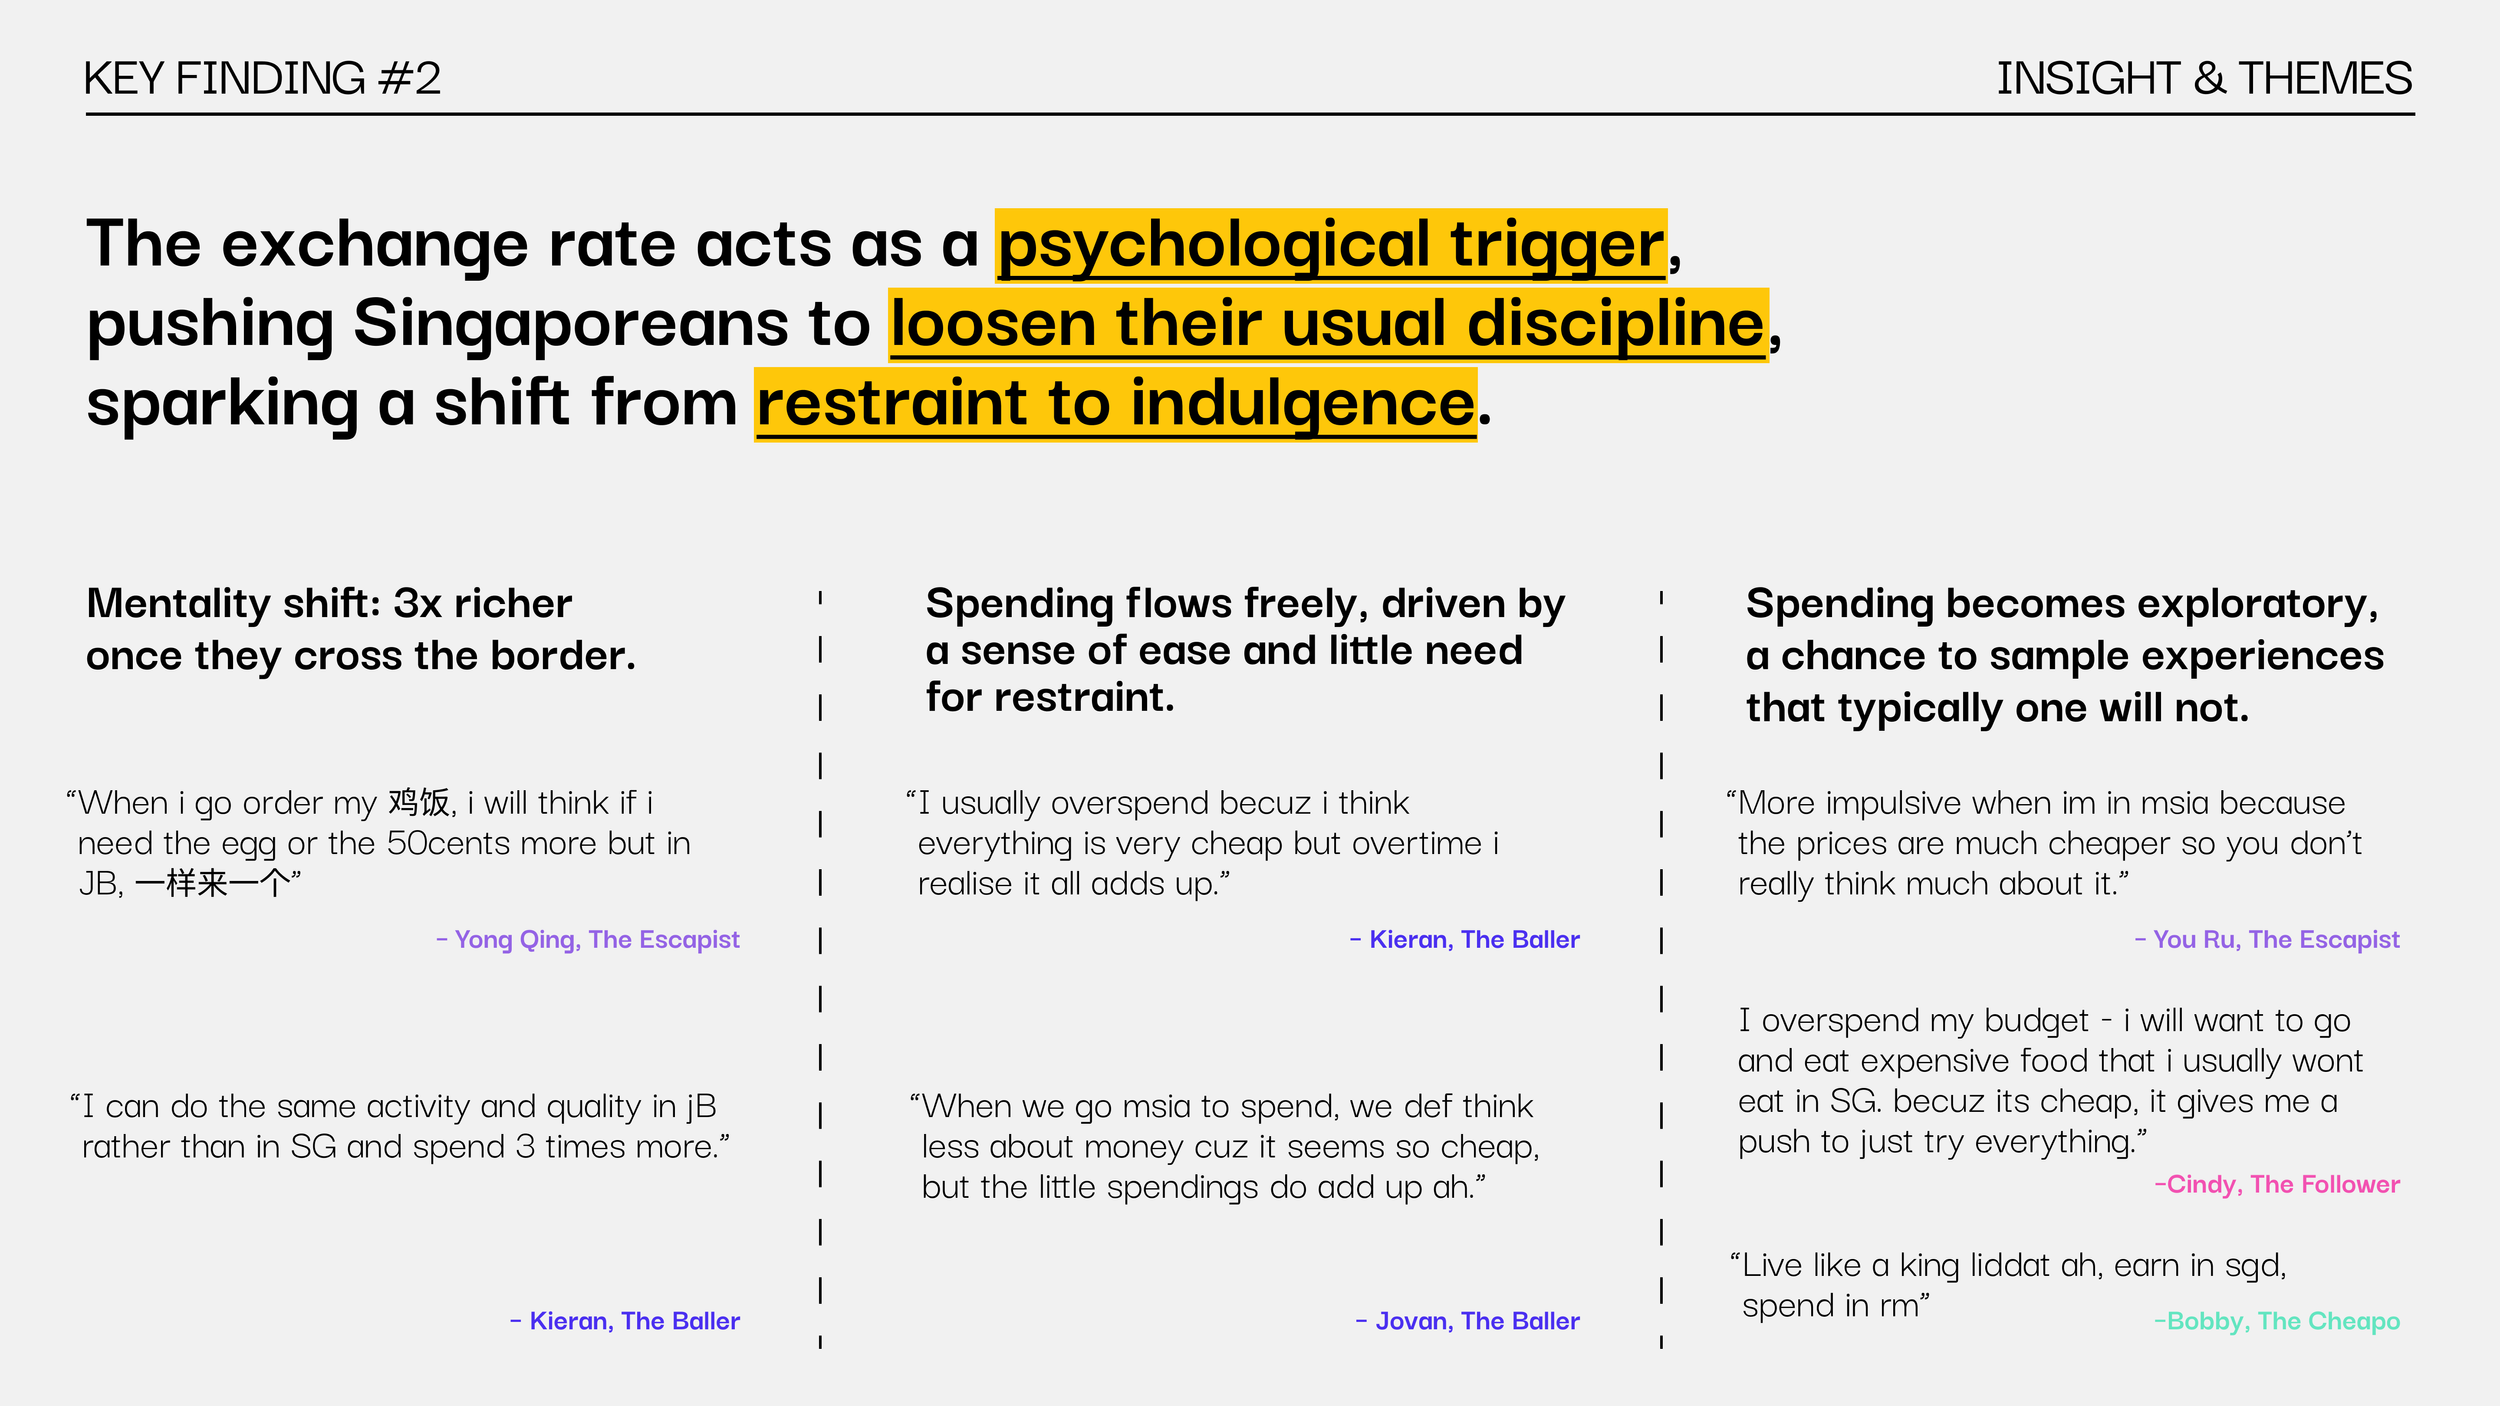Click the 'More impulsive when im in msia' quote
The width and height of the screenshot is (2500, 1406).
coord(2045,844)
